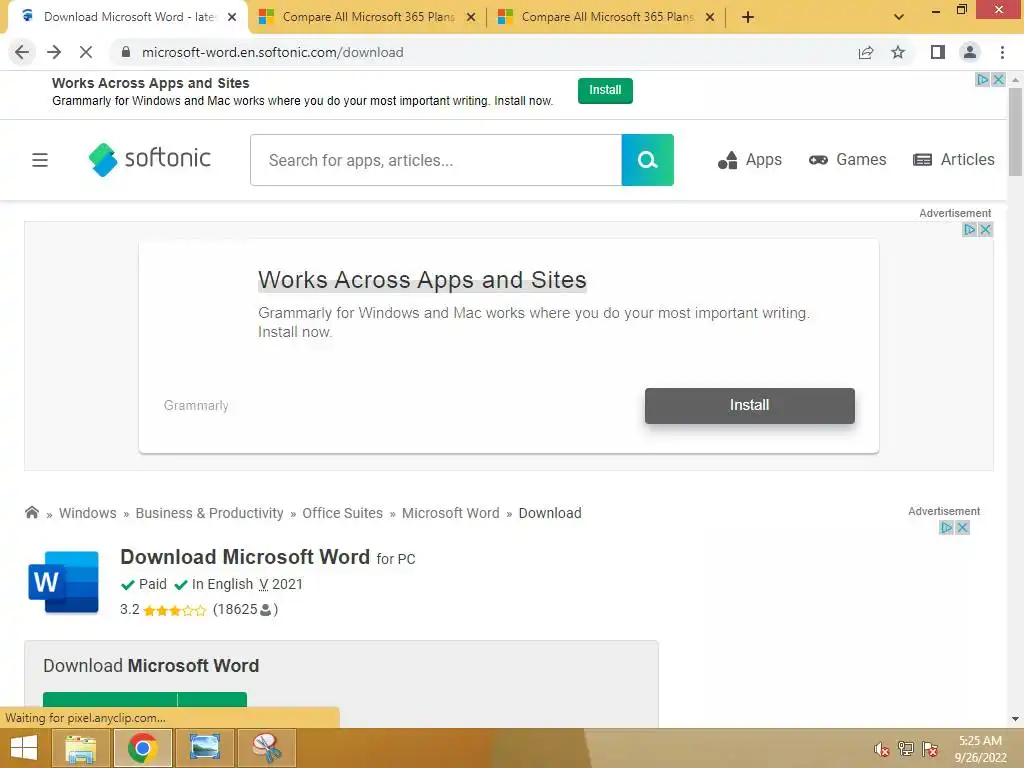Image resolution: width=1024 pixels, height=768 pixels.
Task: Click the Microsoft Word app icon
Action: tap(63, 582)
